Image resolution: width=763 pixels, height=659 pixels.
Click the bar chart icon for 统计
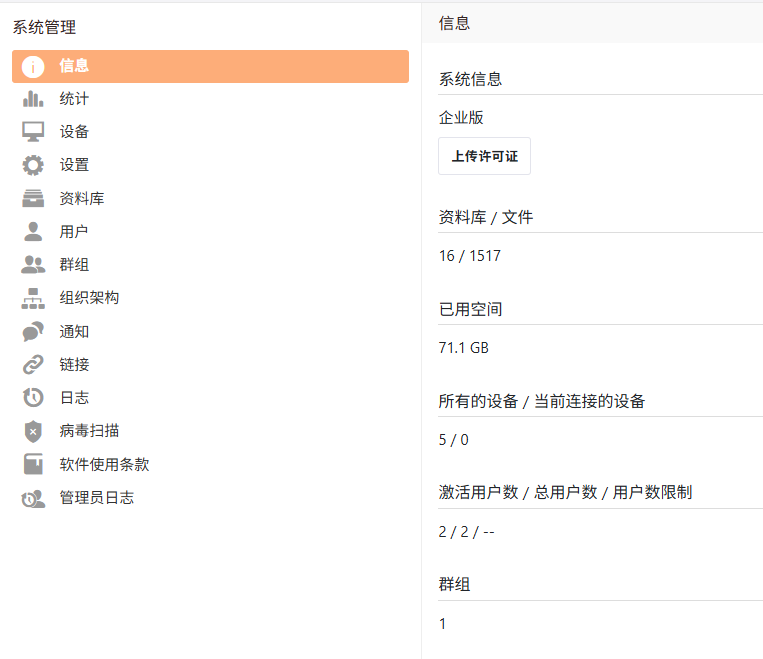[x=33, y=99]
